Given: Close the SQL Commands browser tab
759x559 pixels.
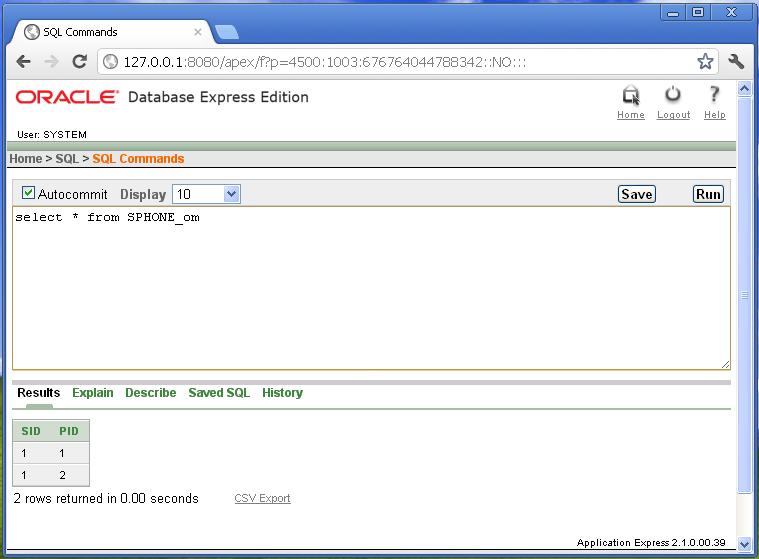Looking at the screenshot, I should pyautogui.click(x=197, y=32).
